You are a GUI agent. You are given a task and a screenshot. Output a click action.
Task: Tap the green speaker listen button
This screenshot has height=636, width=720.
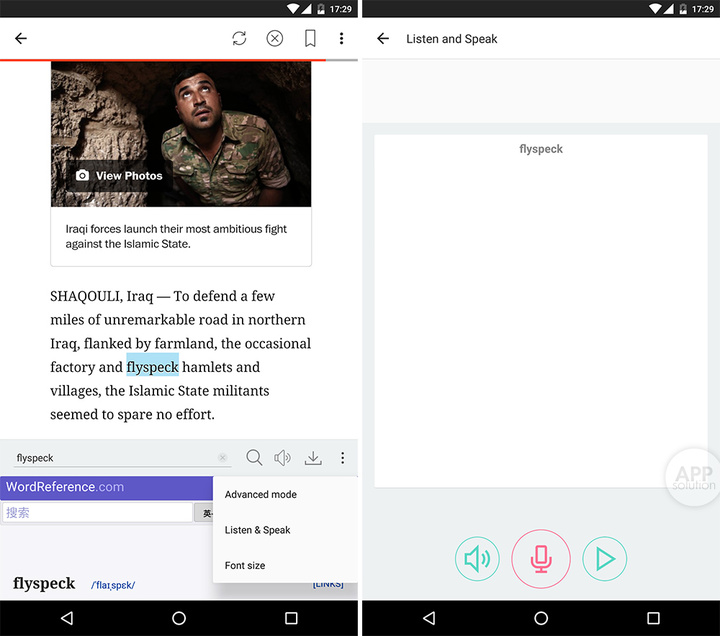point(477,559)
